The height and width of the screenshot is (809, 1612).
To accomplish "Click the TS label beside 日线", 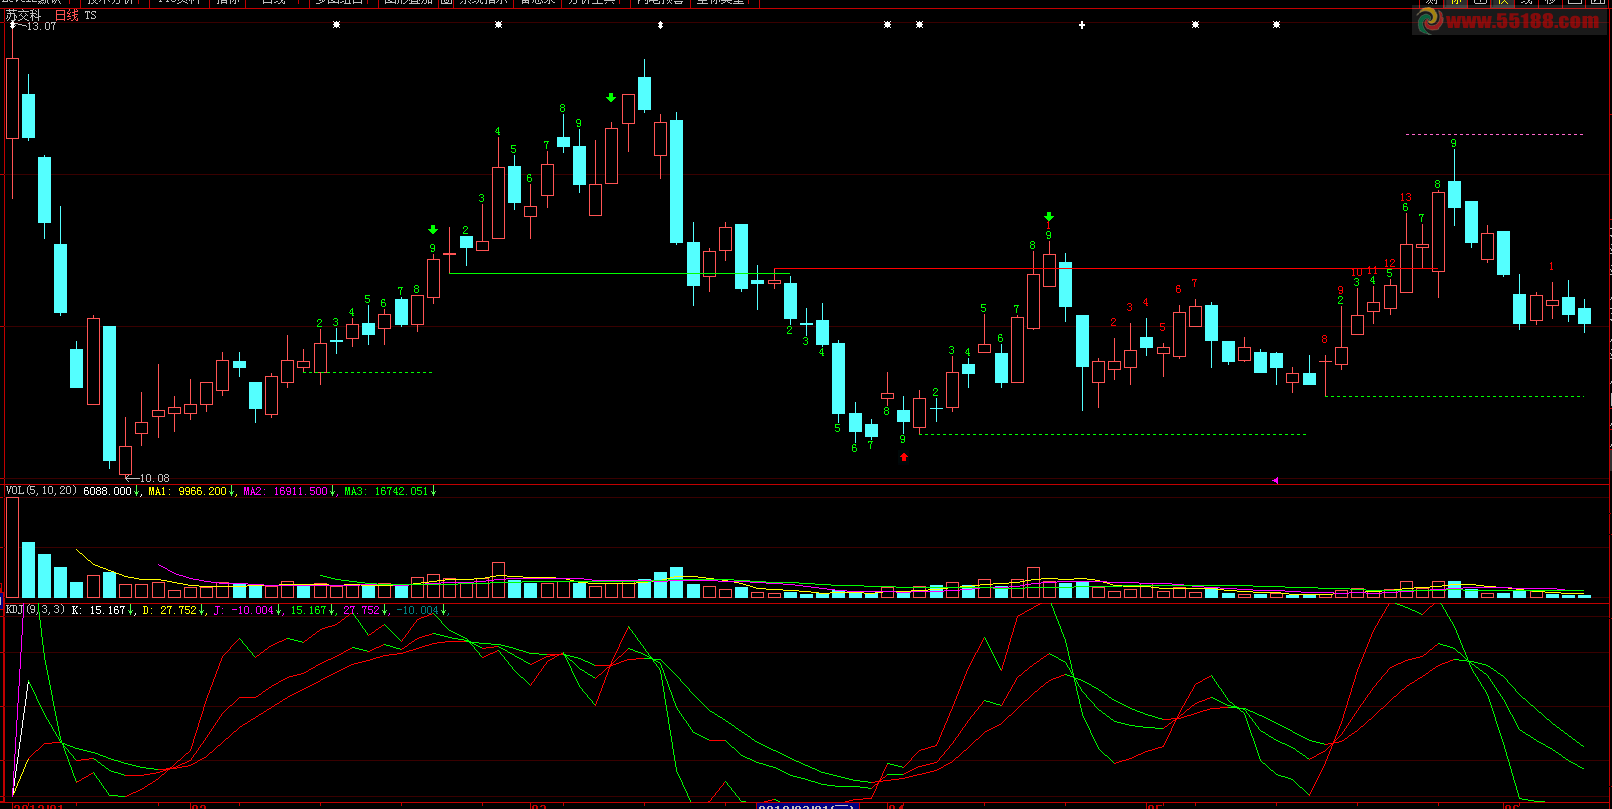I will click(91, 15).
